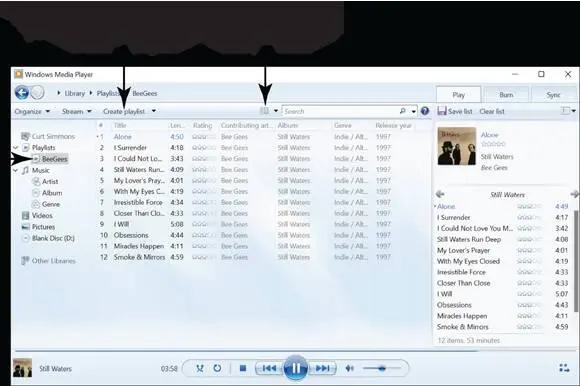Screen dimensions: 580x386
Task: Click the Save list disk icon
Action: [442, 111]
